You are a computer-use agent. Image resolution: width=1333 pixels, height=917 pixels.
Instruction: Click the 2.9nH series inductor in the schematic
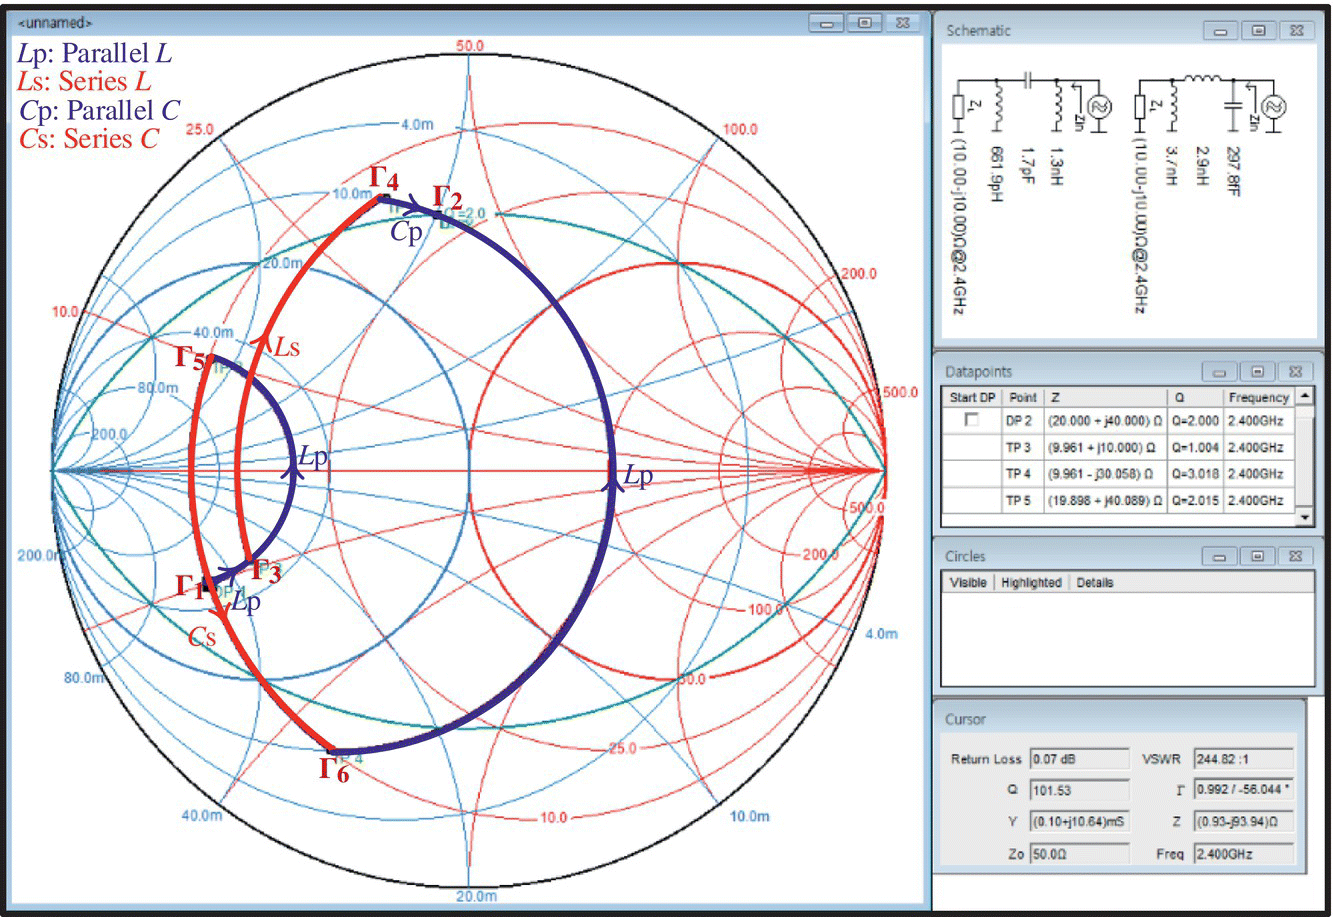click(x=1202, y=79)
